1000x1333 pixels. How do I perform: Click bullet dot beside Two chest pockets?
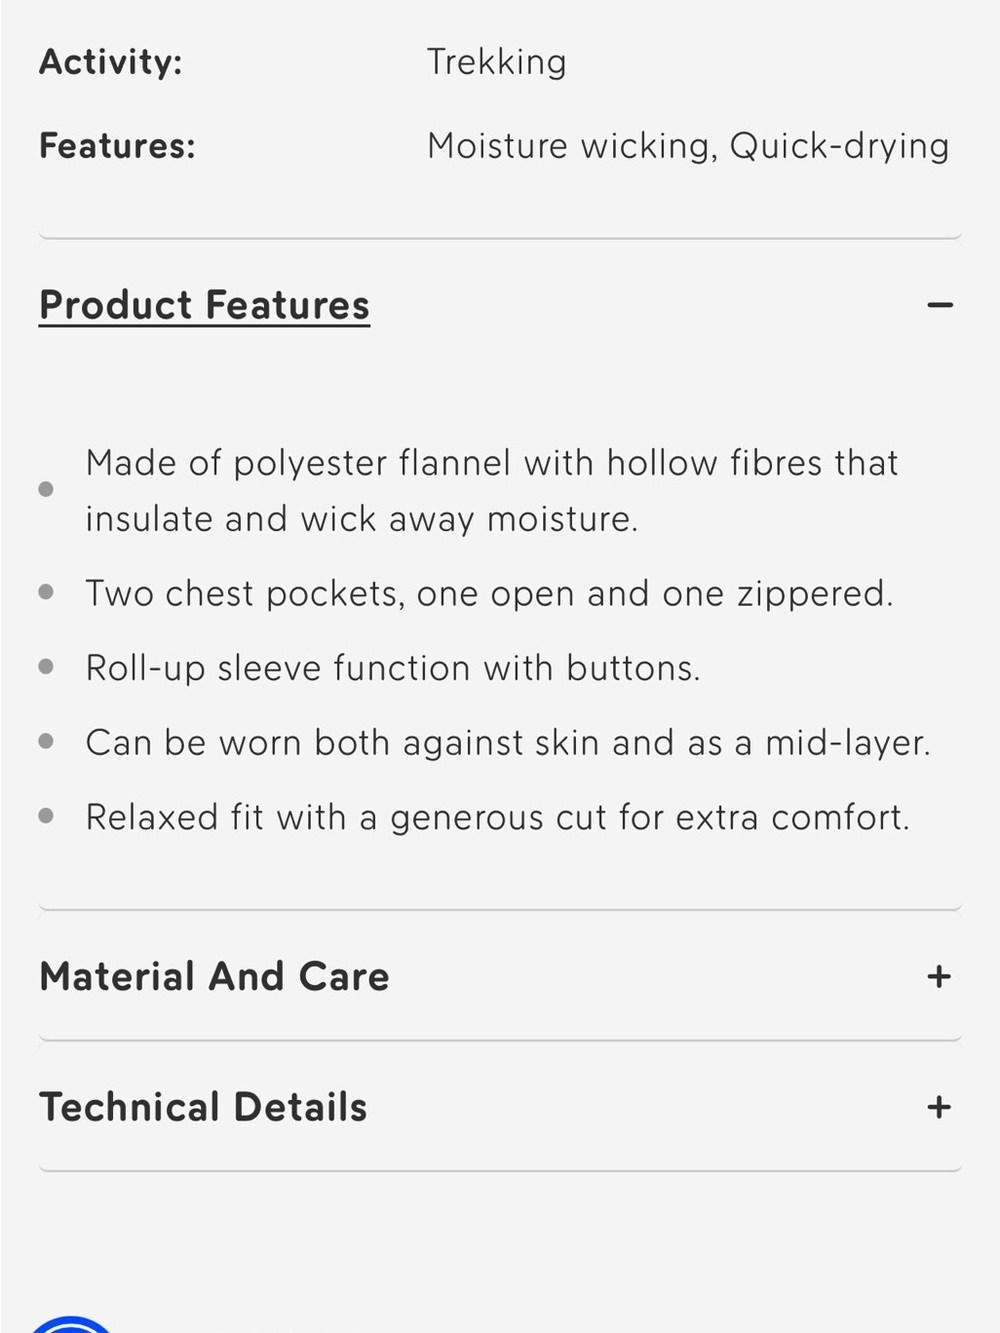(x=46, y=592)
